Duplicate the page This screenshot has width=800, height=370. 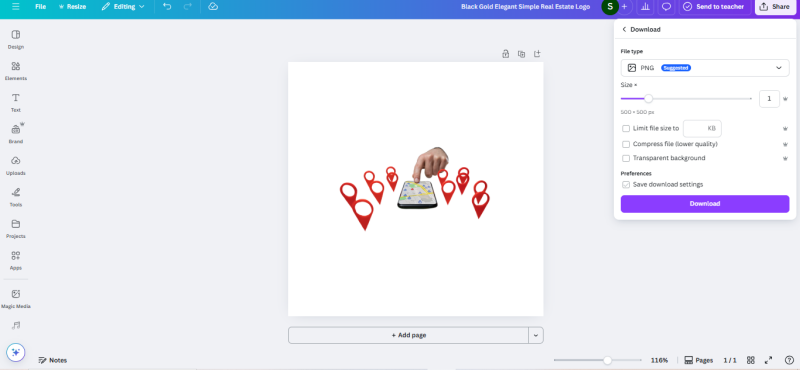(x=521, y=54)
